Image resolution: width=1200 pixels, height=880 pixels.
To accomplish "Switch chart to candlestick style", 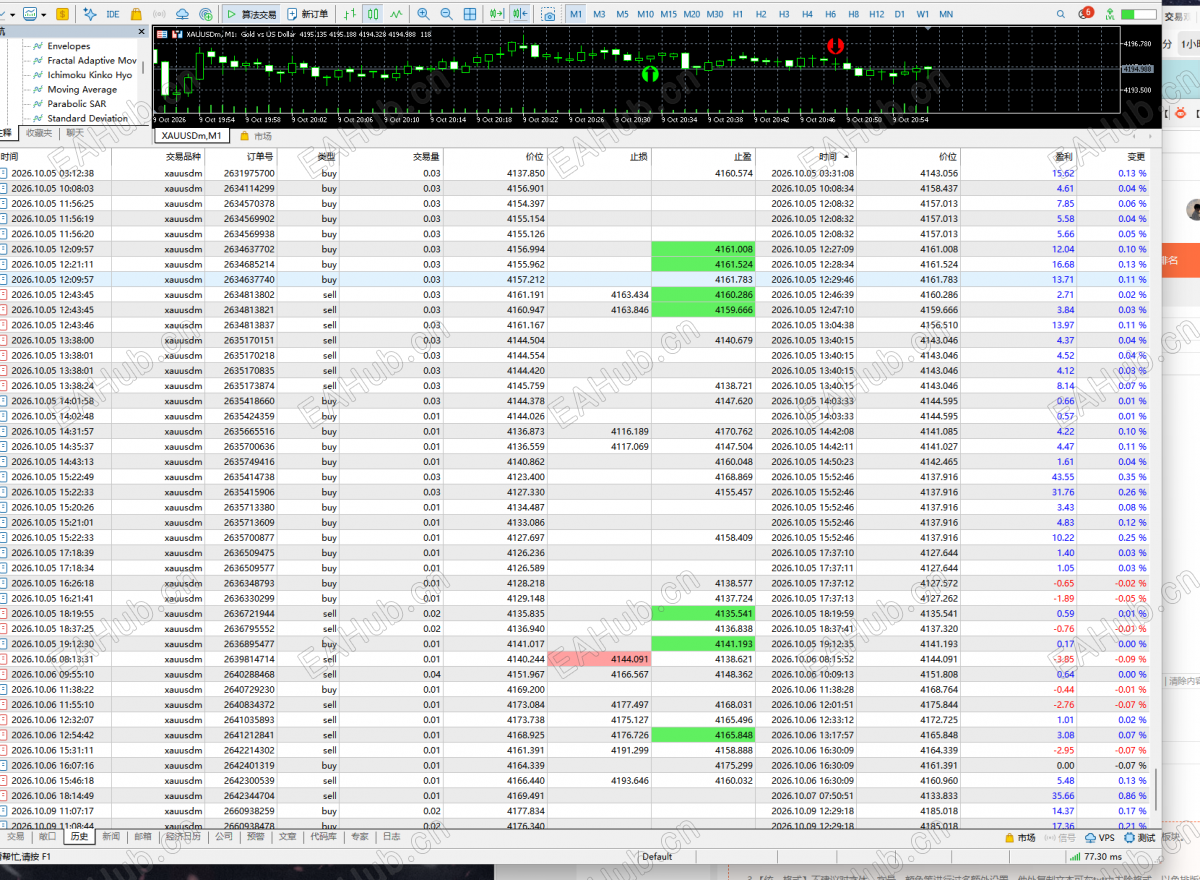I will [x=373, y=14].
